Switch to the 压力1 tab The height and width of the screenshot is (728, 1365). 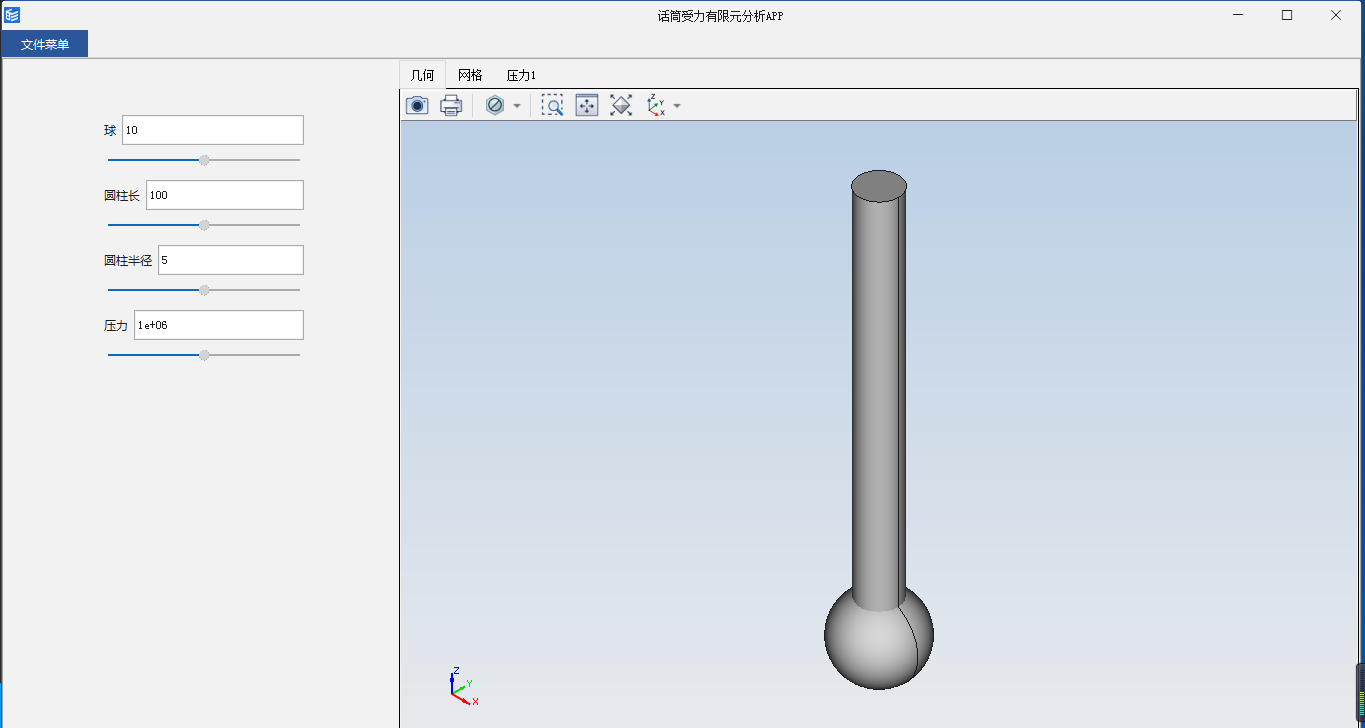(x=521, y=75)
